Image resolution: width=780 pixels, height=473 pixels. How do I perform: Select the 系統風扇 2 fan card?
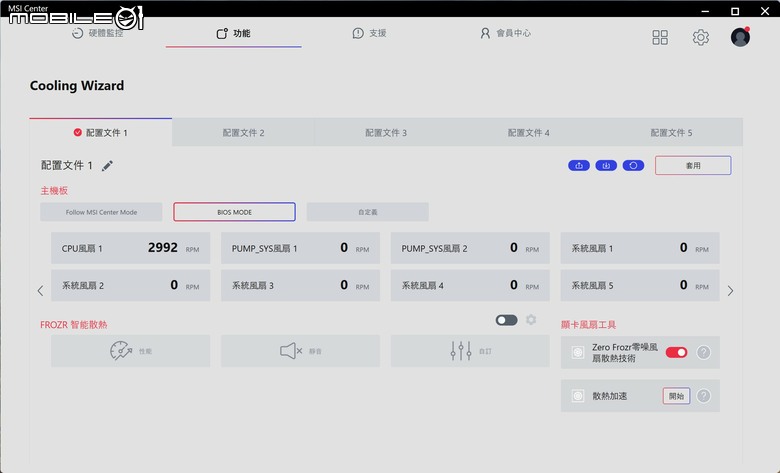click(130, 285)
